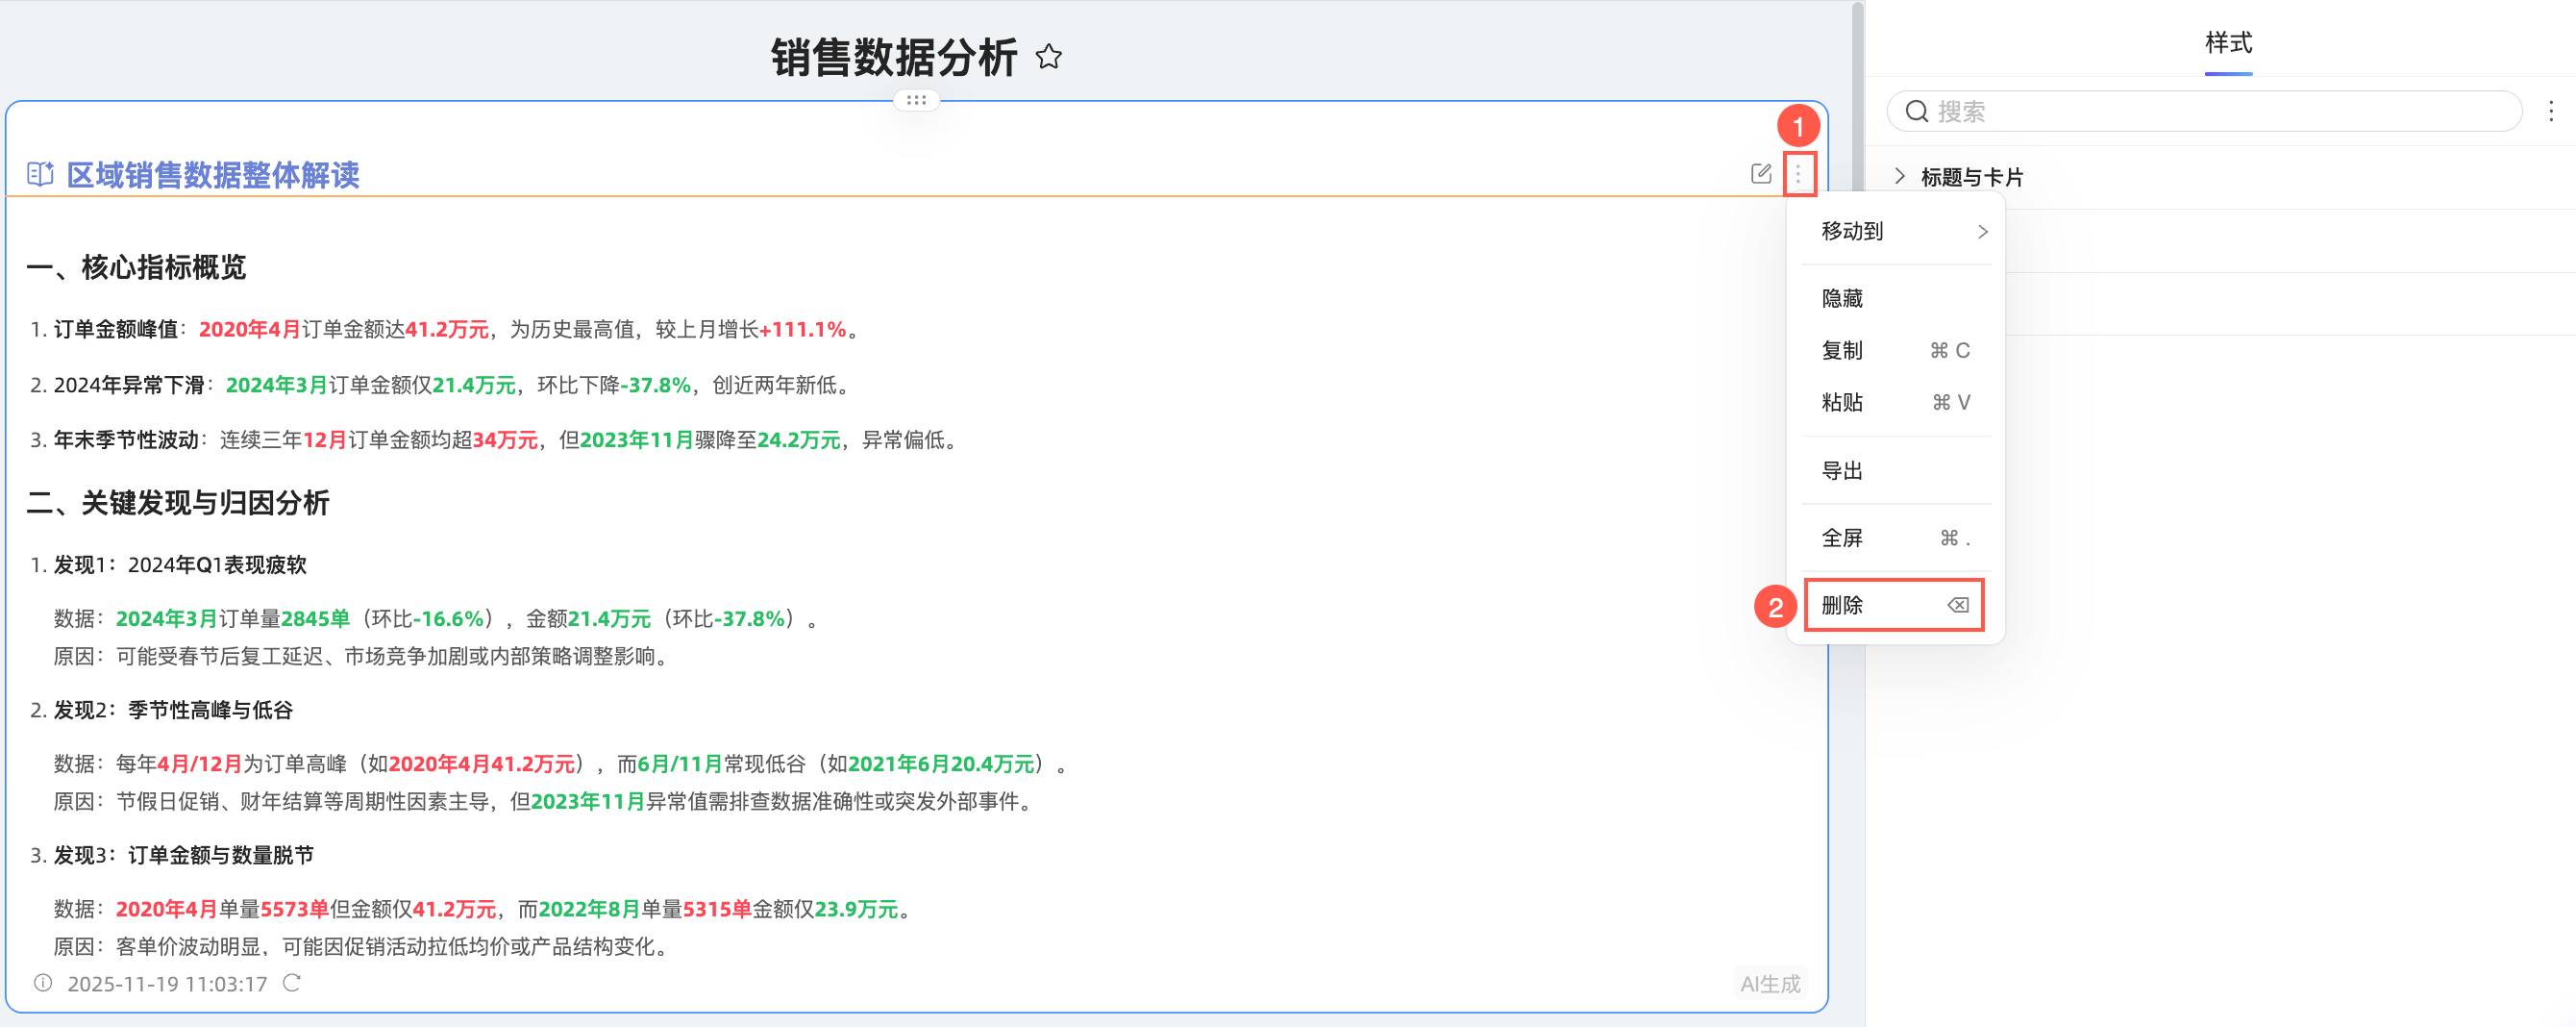Image resolution: width=2576 pixels, height=1027 pixels.
Task: Click the edit pencil icon on the card
Action: point(1761,174)
